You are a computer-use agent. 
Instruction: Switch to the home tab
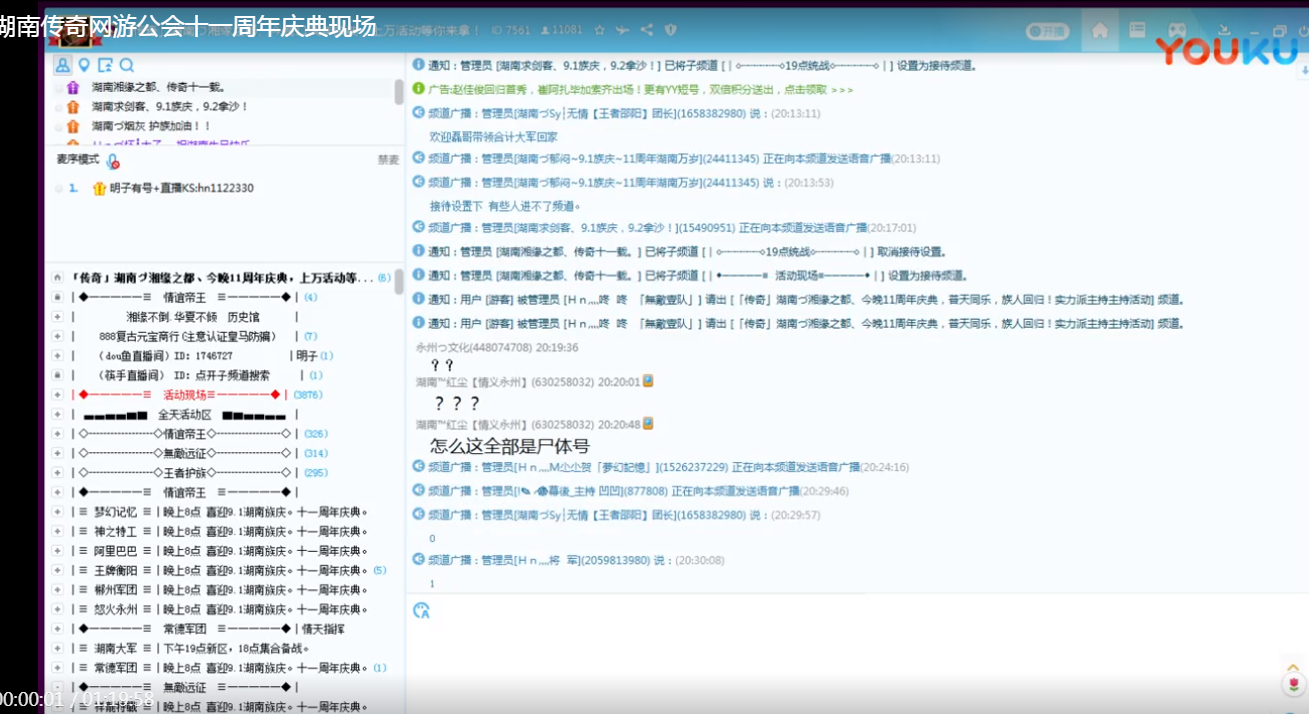(x=1100, y=30)
